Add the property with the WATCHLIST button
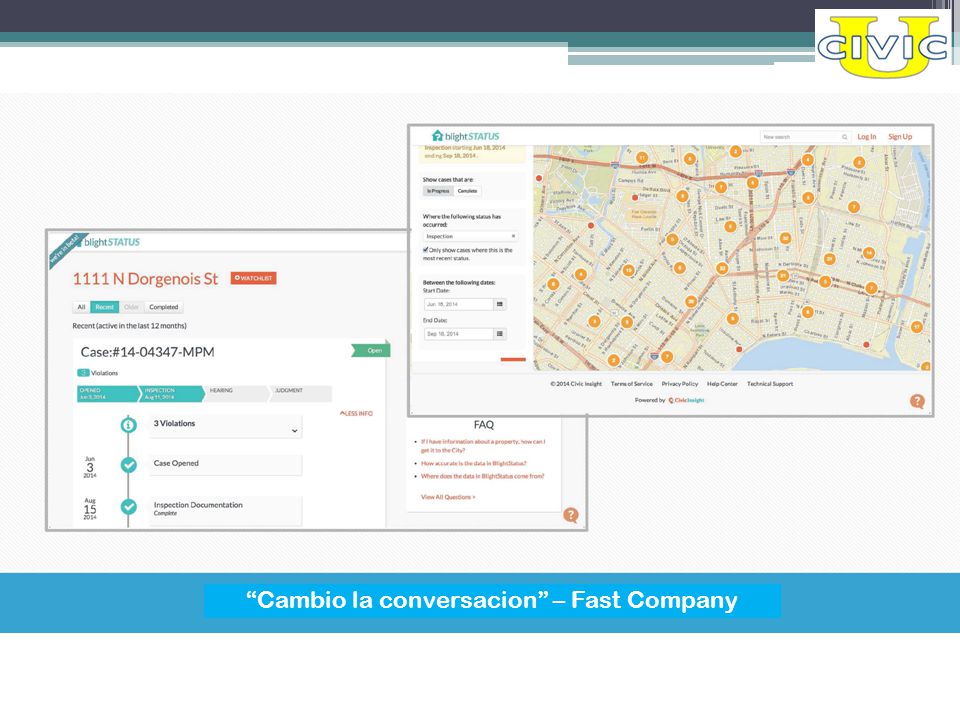The image size is (960, 720). (x=253, y=278)
